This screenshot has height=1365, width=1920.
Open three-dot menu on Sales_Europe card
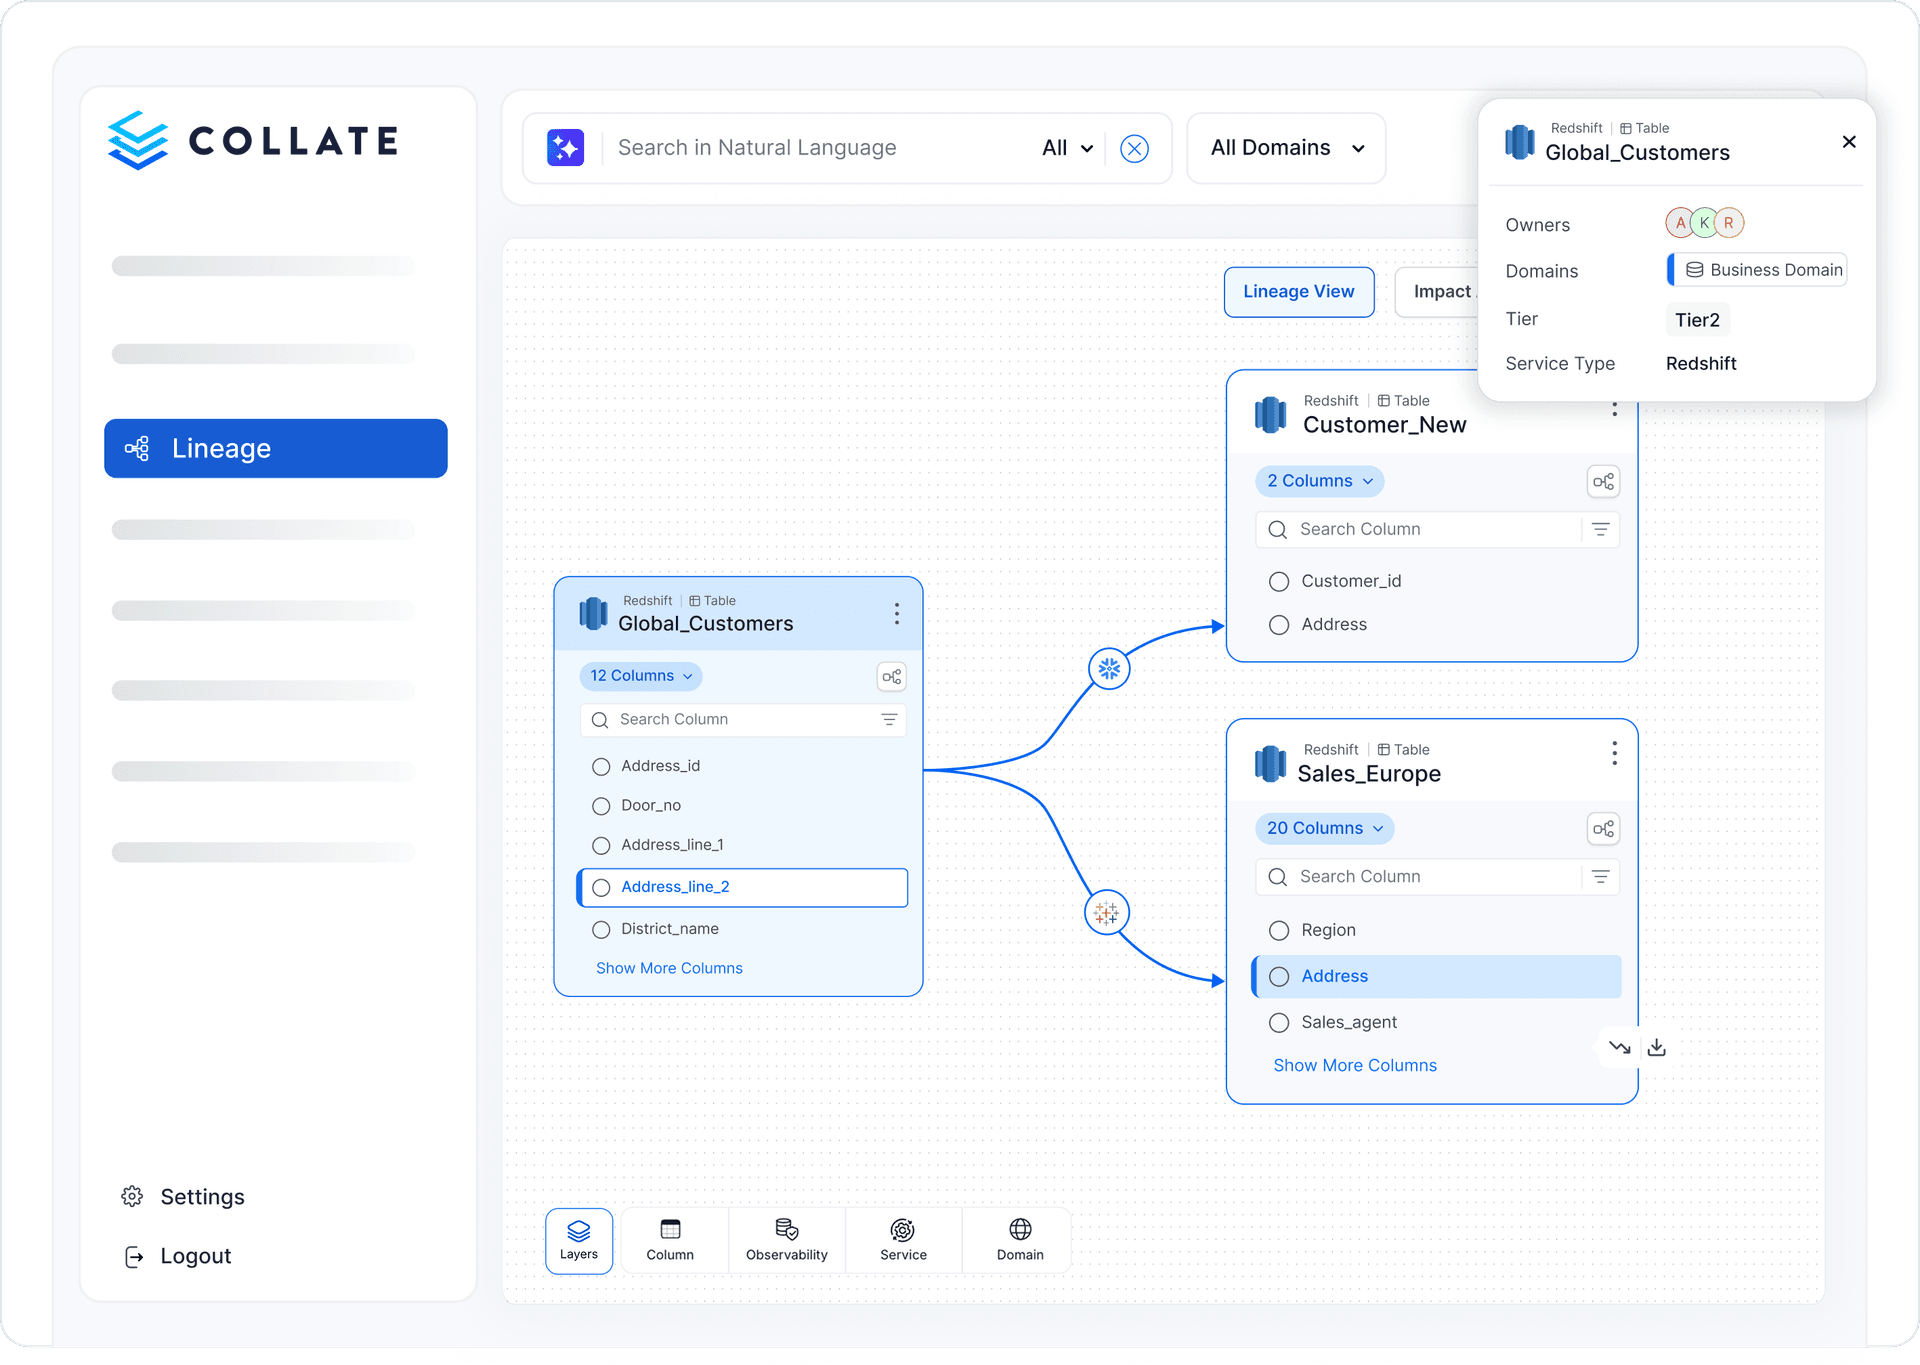click(x=1614, y=754)
